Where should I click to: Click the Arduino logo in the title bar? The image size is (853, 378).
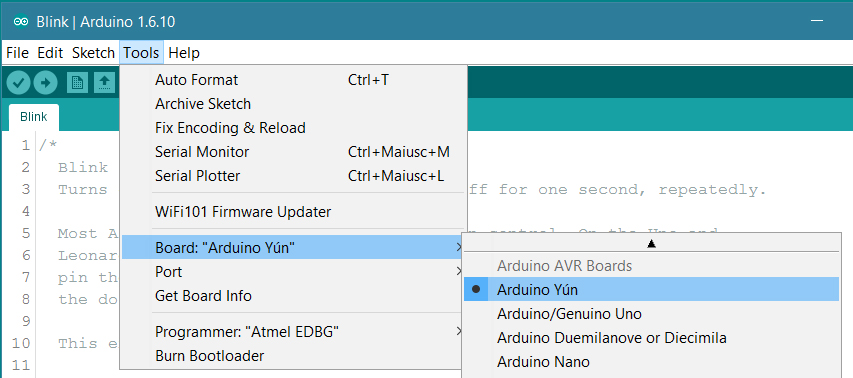(x=21, y=22)
